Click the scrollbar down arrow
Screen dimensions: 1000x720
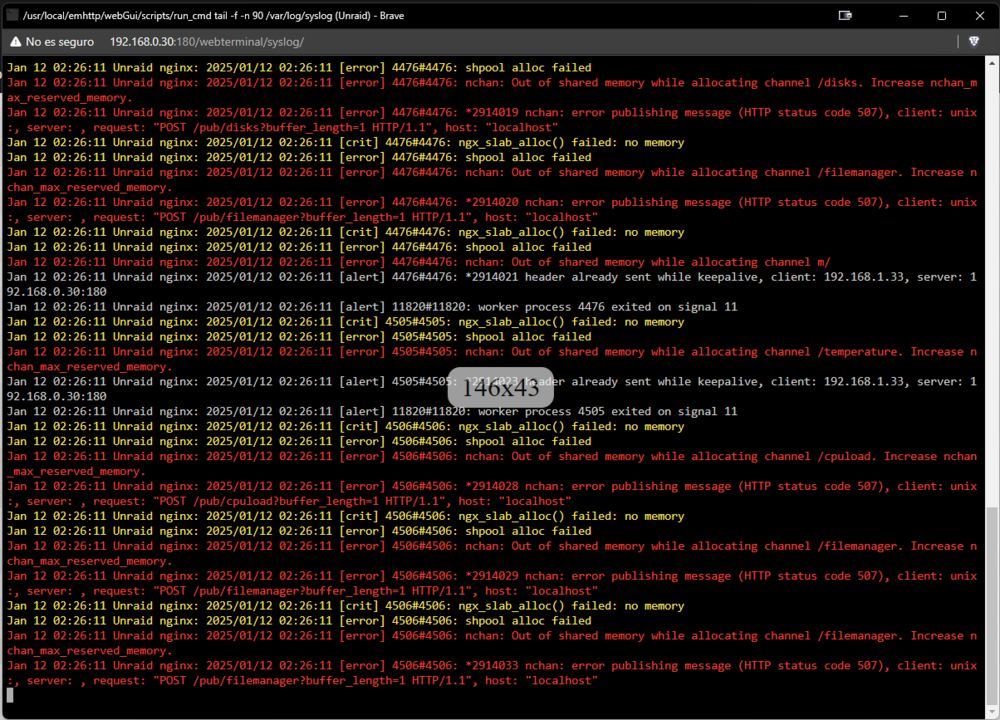click(992, 712)
